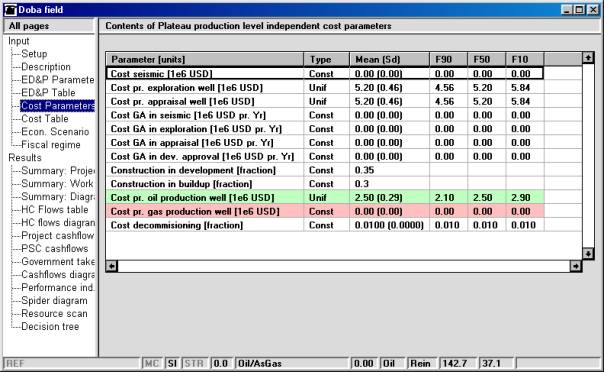The height and width of the screenshot is (372, 604).
Task: Toggle the STR status bar indicator
Action: point(194,363)
